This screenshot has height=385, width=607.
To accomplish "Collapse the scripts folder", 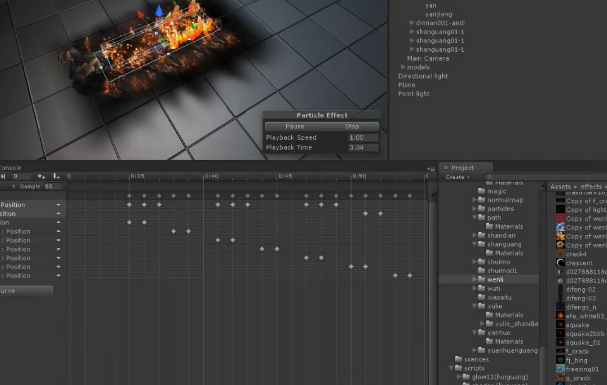I will [451, 368].
